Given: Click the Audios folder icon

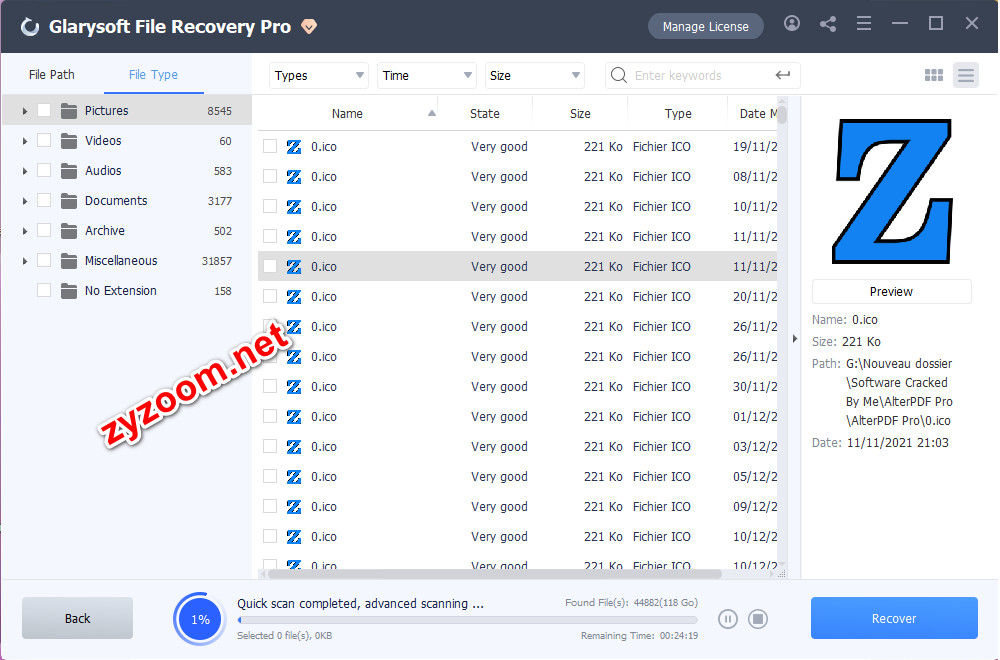Looking at the screenshot, I should pos(69,171).
